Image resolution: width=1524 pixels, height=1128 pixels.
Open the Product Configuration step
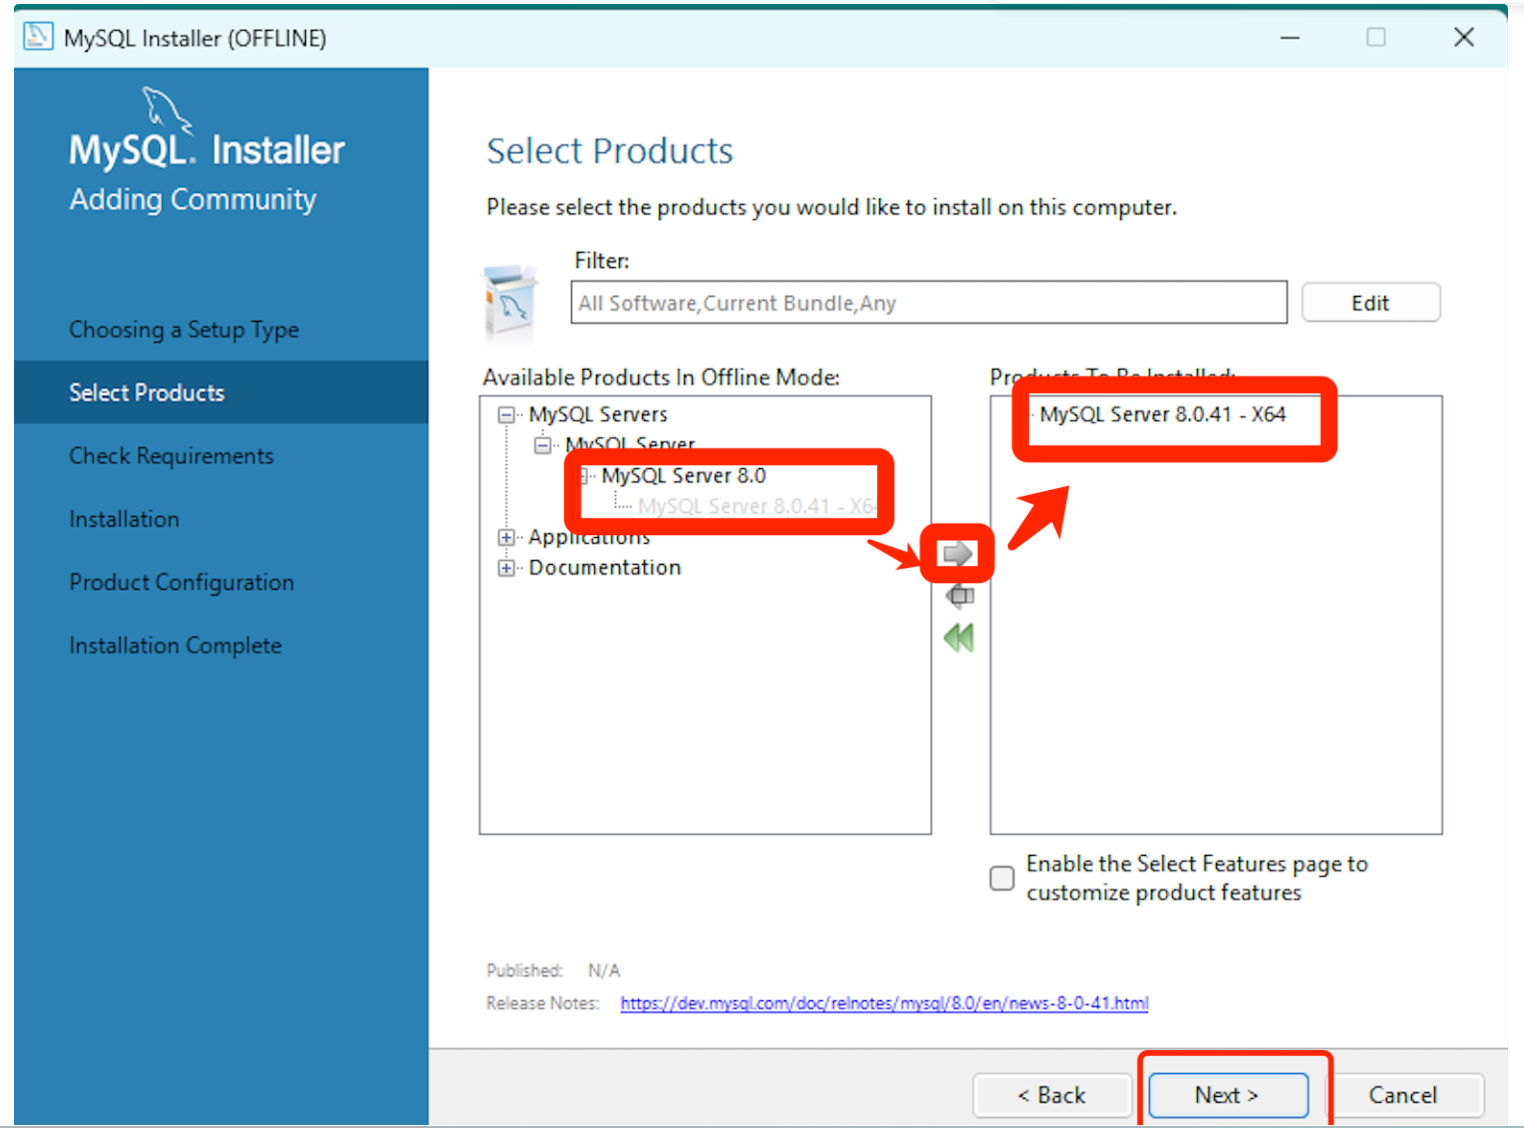point(181,582)
